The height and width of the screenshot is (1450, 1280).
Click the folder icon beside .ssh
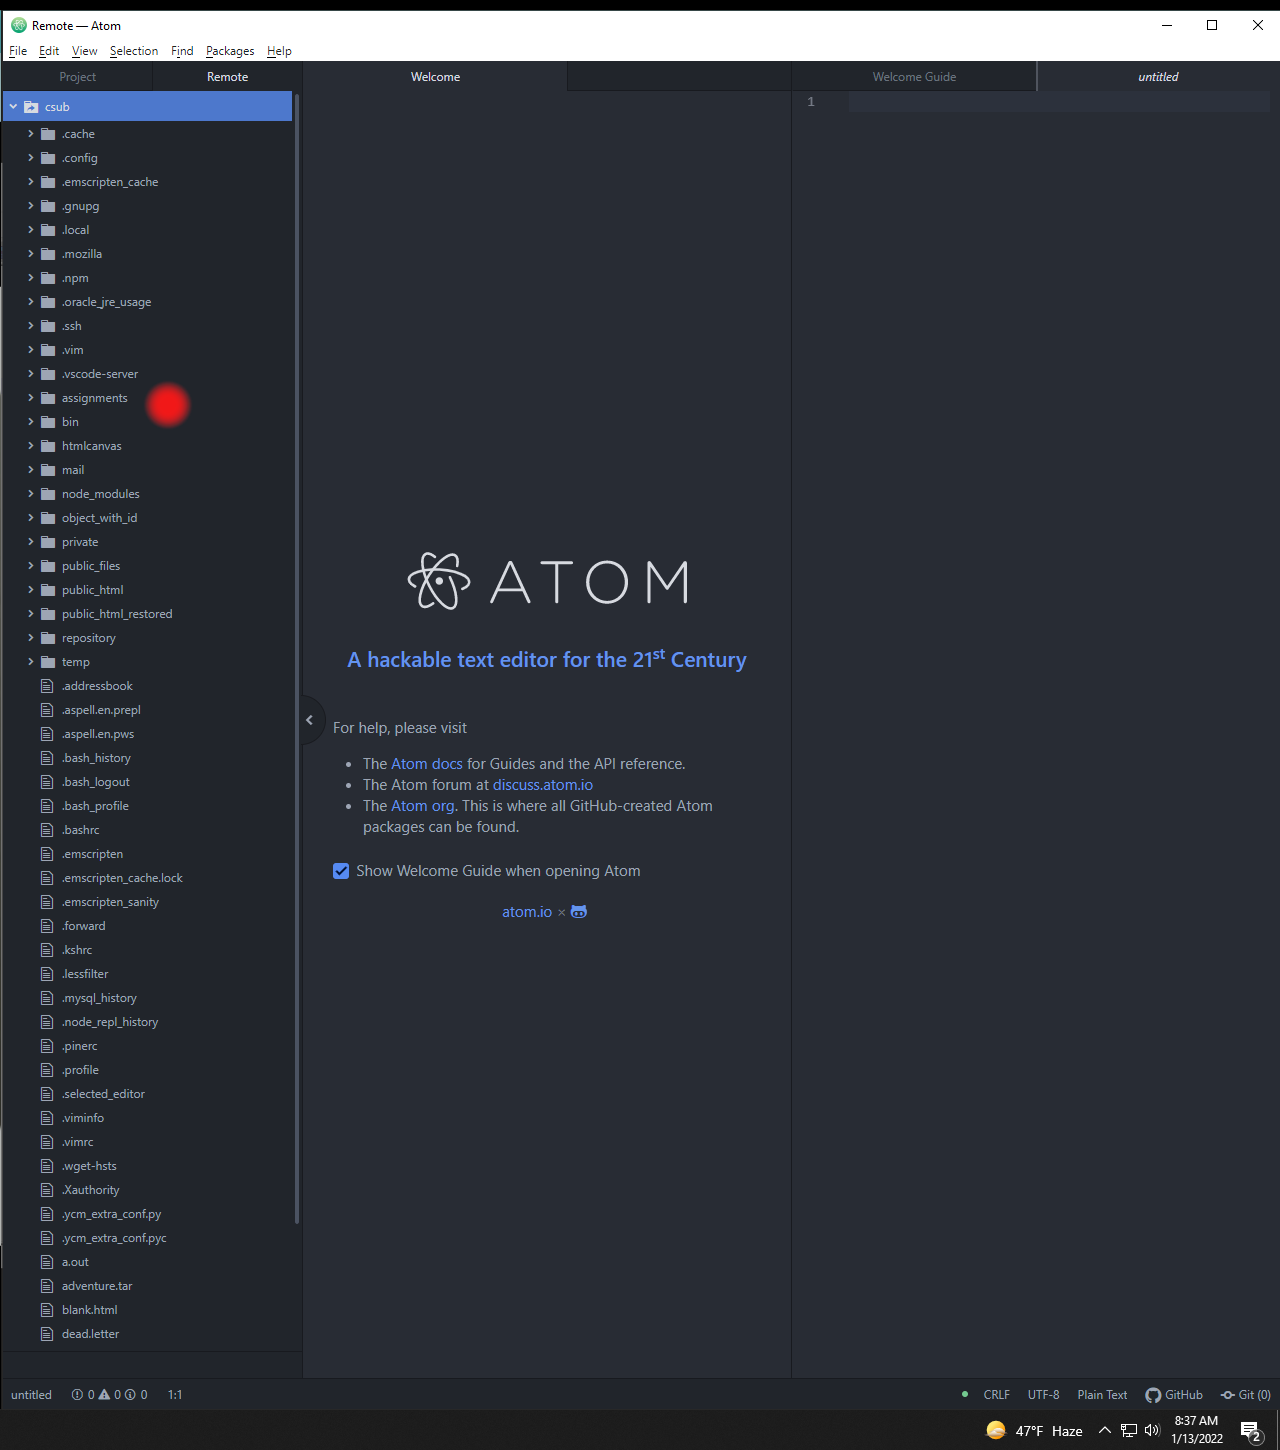tap(47, 326)
